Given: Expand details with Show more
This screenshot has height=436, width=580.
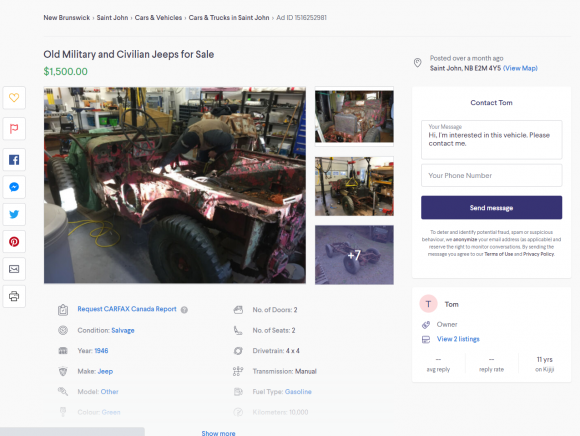Looking at the screenshot, I should tap(218, 433).
